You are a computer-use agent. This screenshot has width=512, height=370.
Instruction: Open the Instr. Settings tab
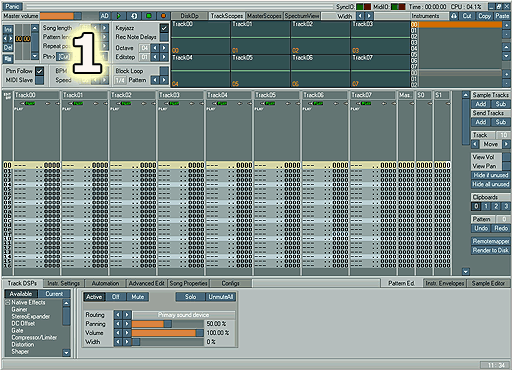[x=64, y=283]
